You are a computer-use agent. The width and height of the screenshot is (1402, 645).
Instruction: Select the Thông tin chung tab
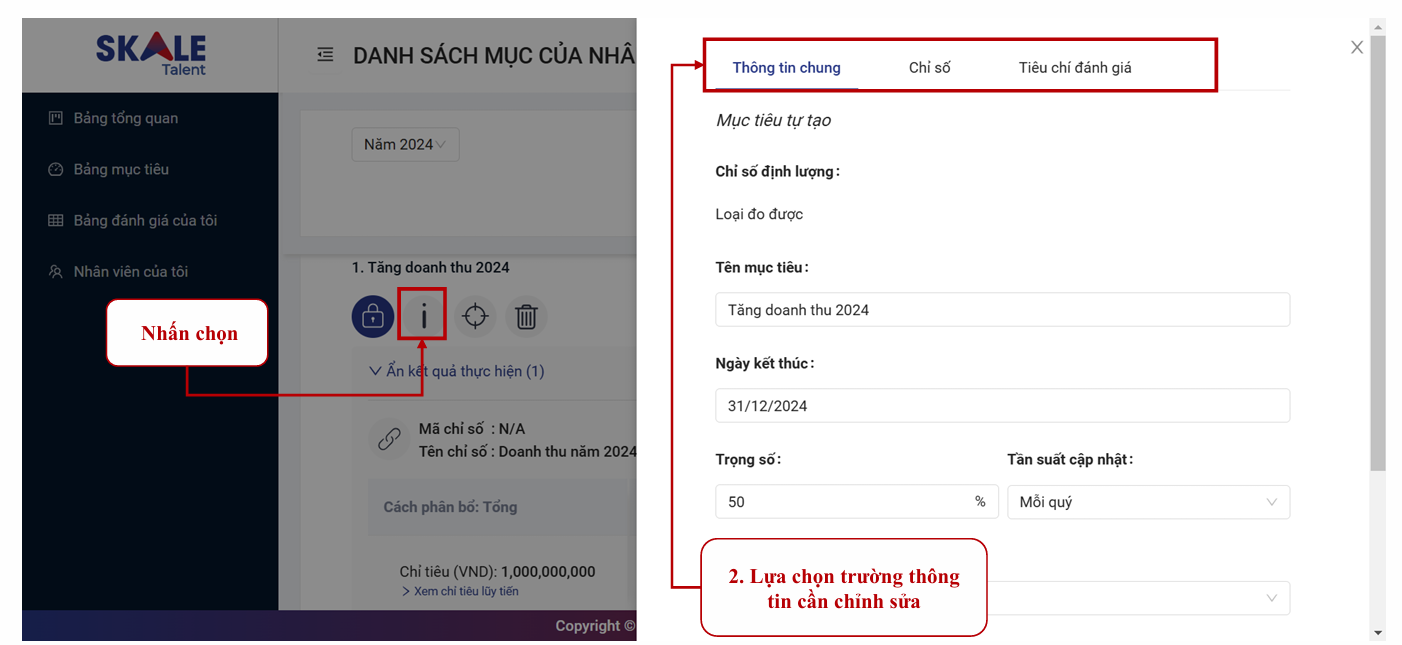786,68
